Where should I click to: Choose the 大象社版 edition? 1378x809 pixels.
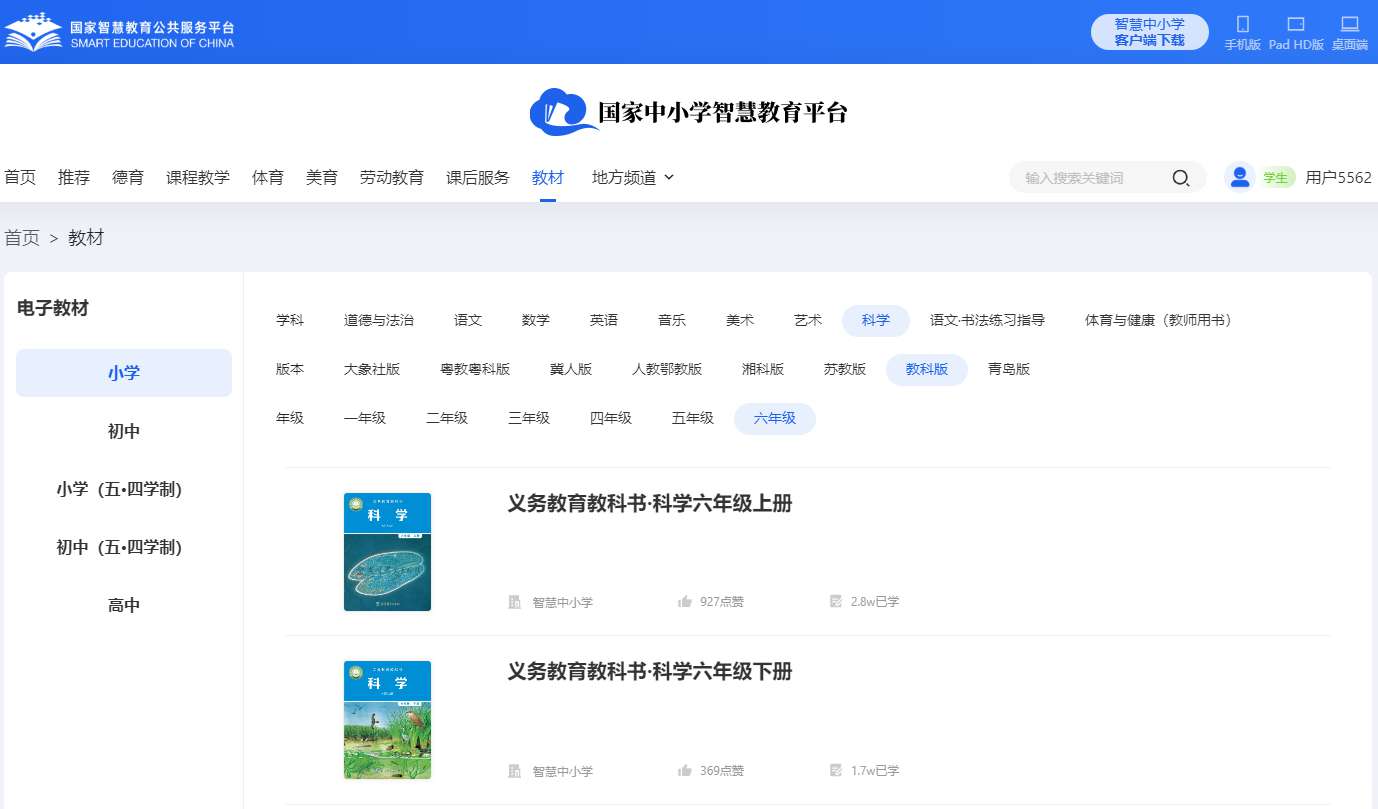point(372,370)
